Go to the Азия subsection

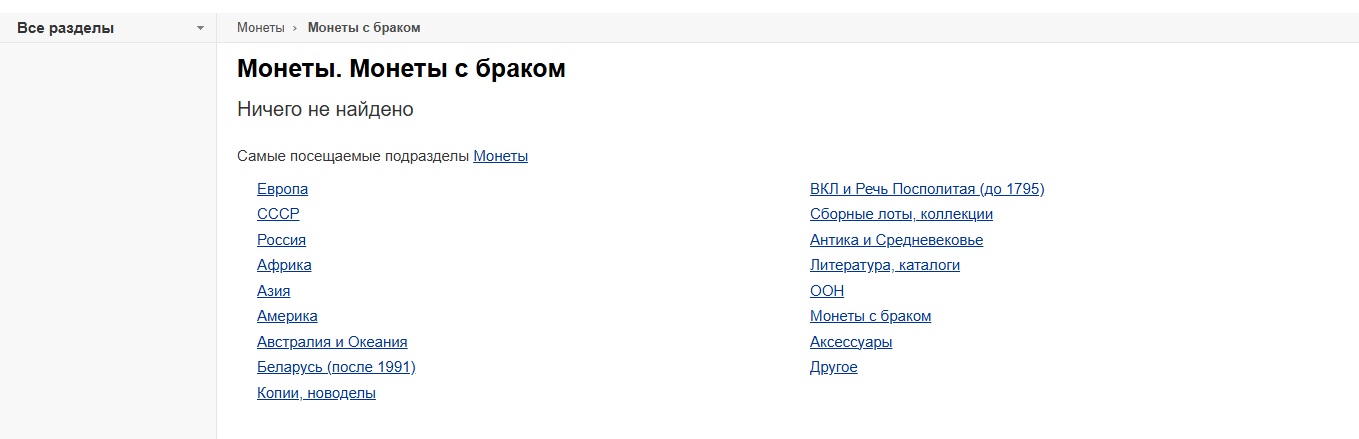click(273, 291)
